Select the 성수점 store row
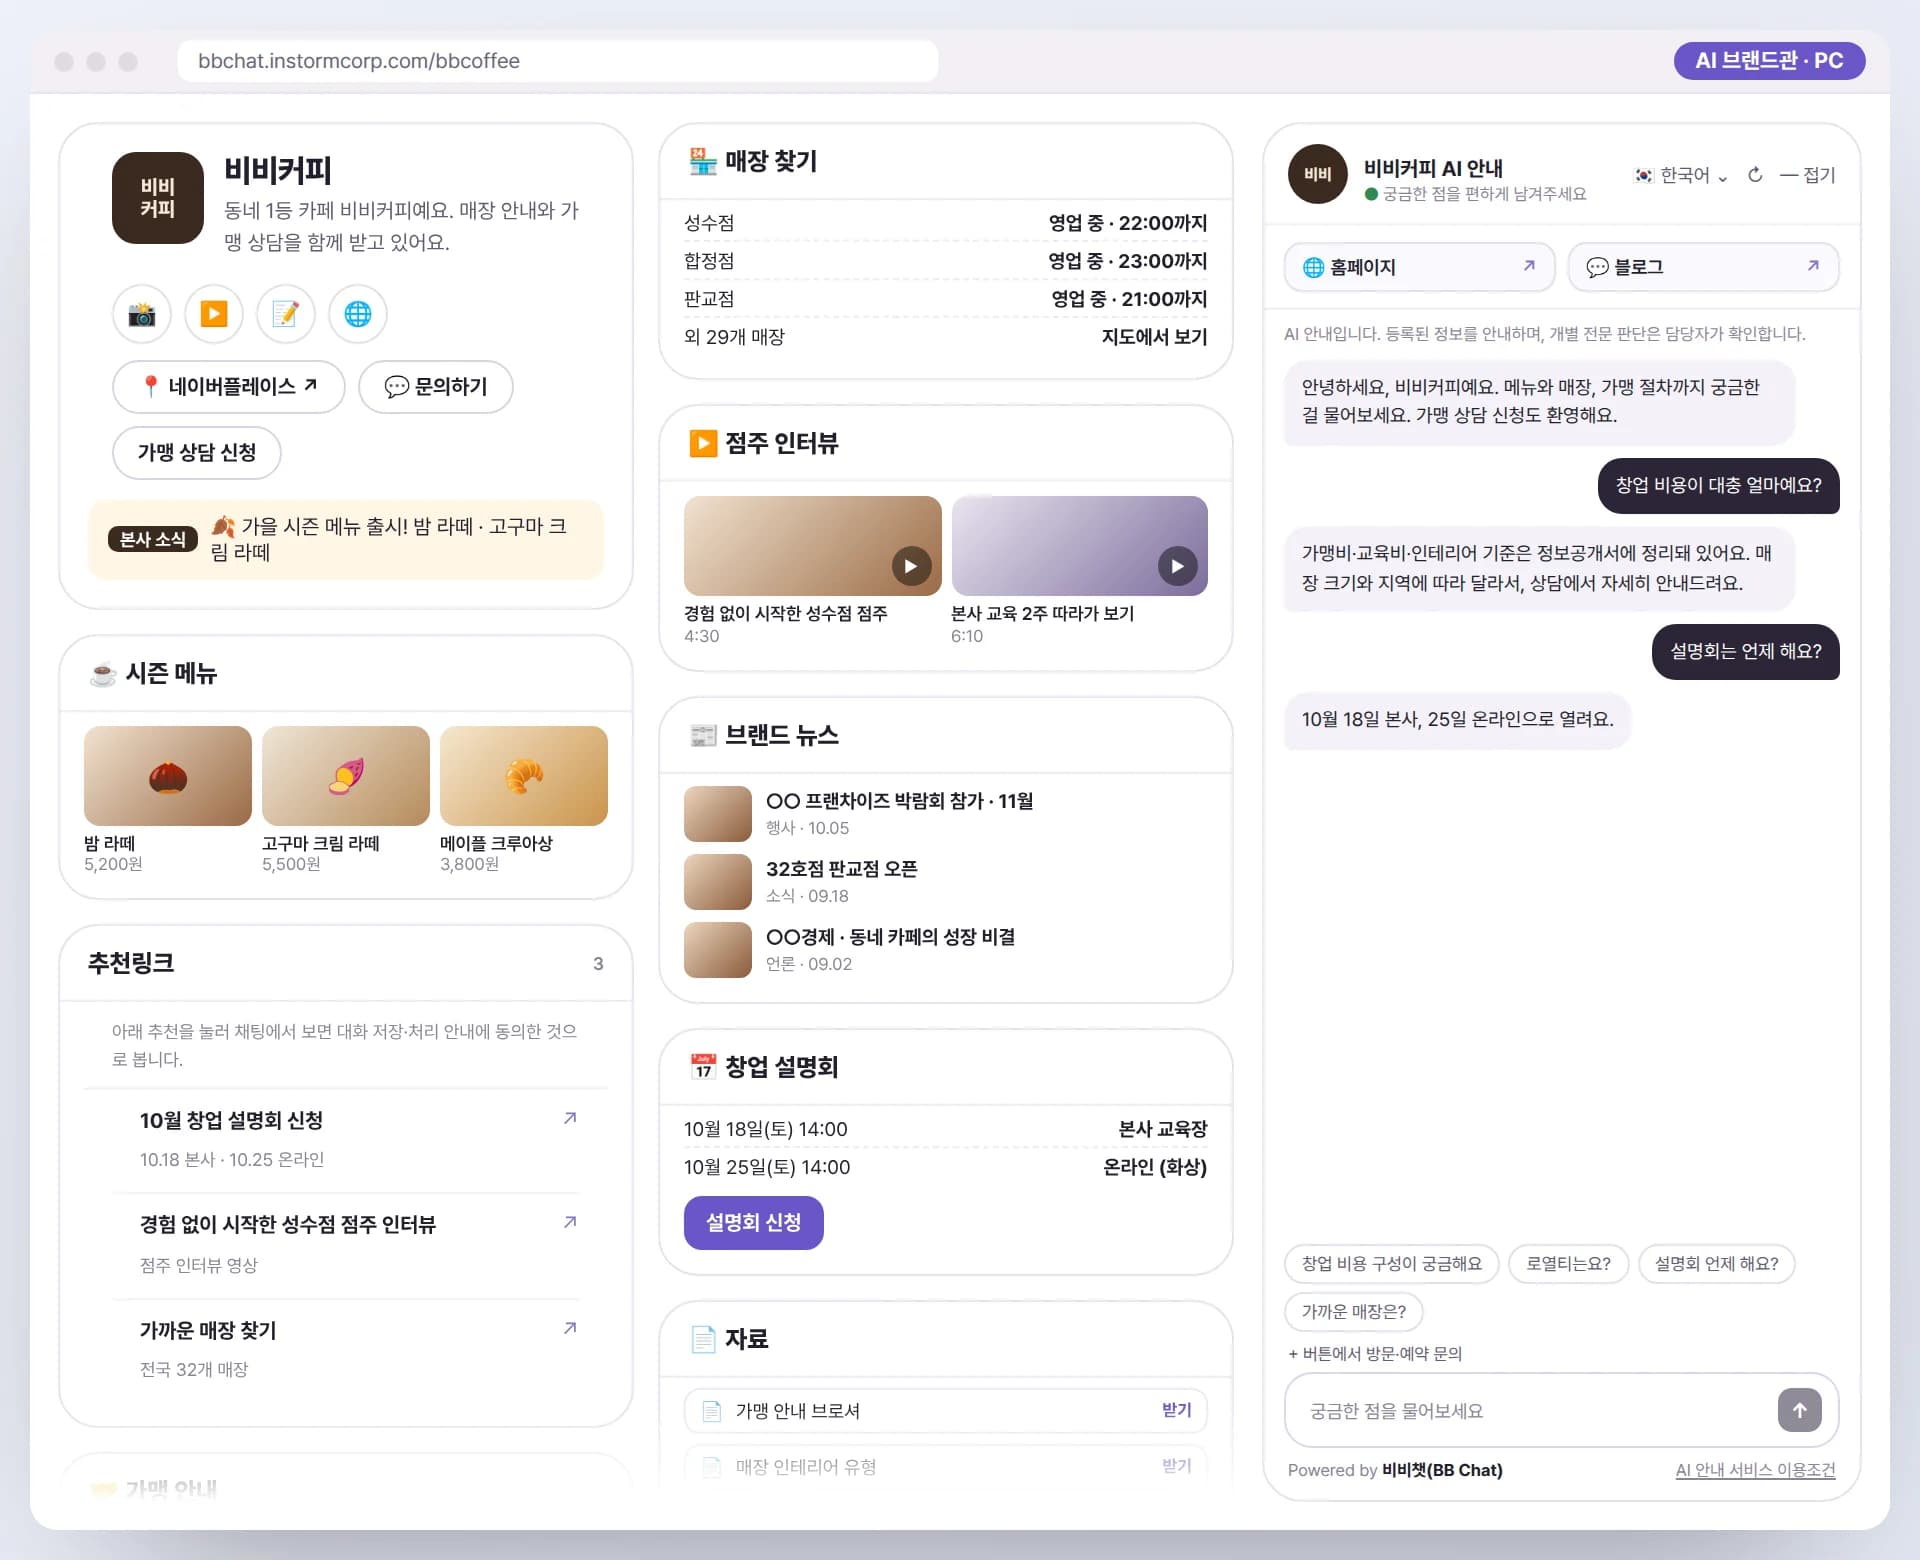The width and height of the screenshot is (1920, 1560). pyautogui.click(x=946, y=223)
